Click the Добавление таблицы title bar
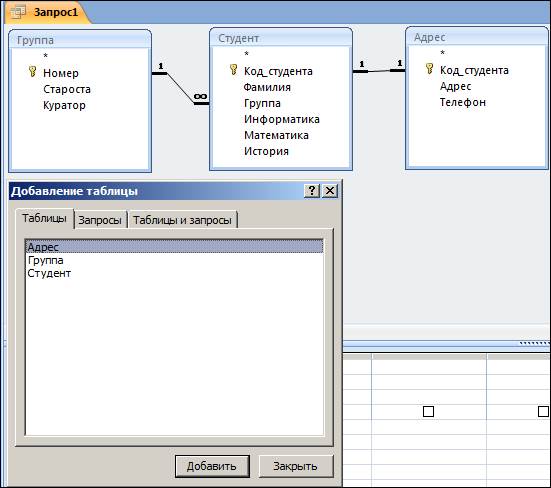The width and height of the screenshot is (551, 488). click(x=155, y=191)
